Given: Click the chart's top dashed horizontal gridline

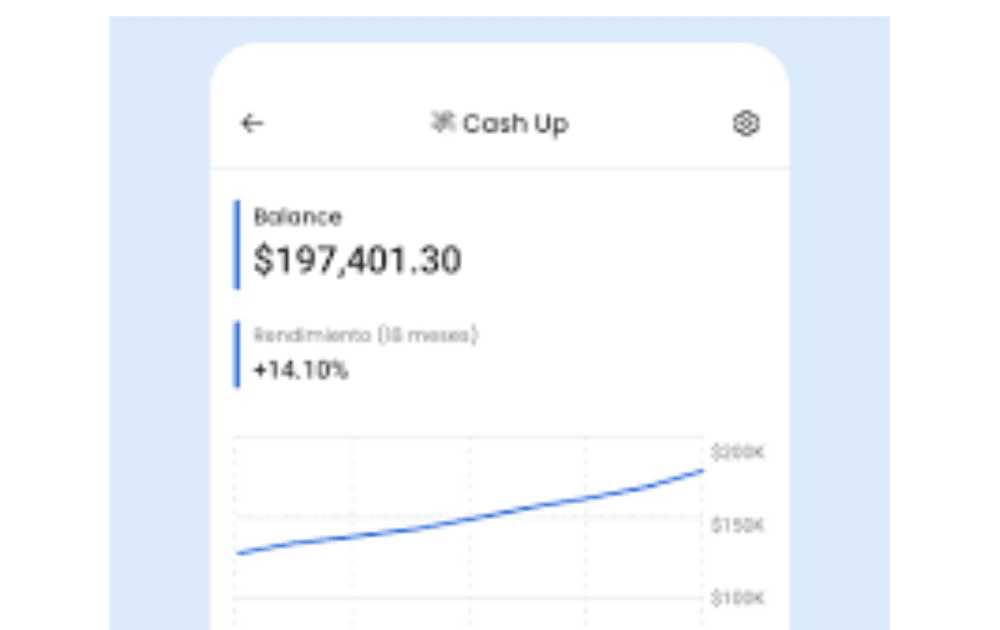Looking at the screenshot, I should (x=470, y=437).
